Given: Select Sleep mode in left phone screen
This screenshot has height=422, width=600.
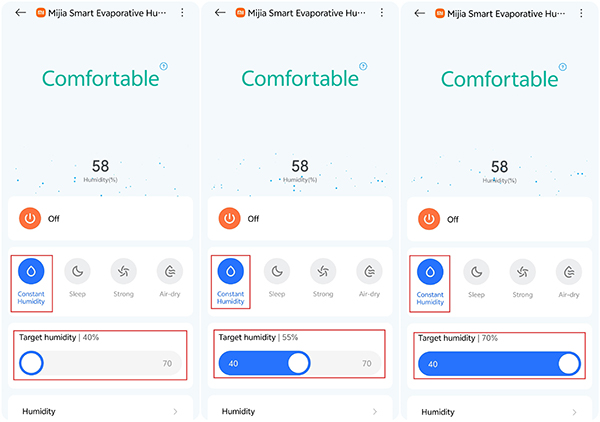Looking at the screenshot, I should tap(77, 271).
